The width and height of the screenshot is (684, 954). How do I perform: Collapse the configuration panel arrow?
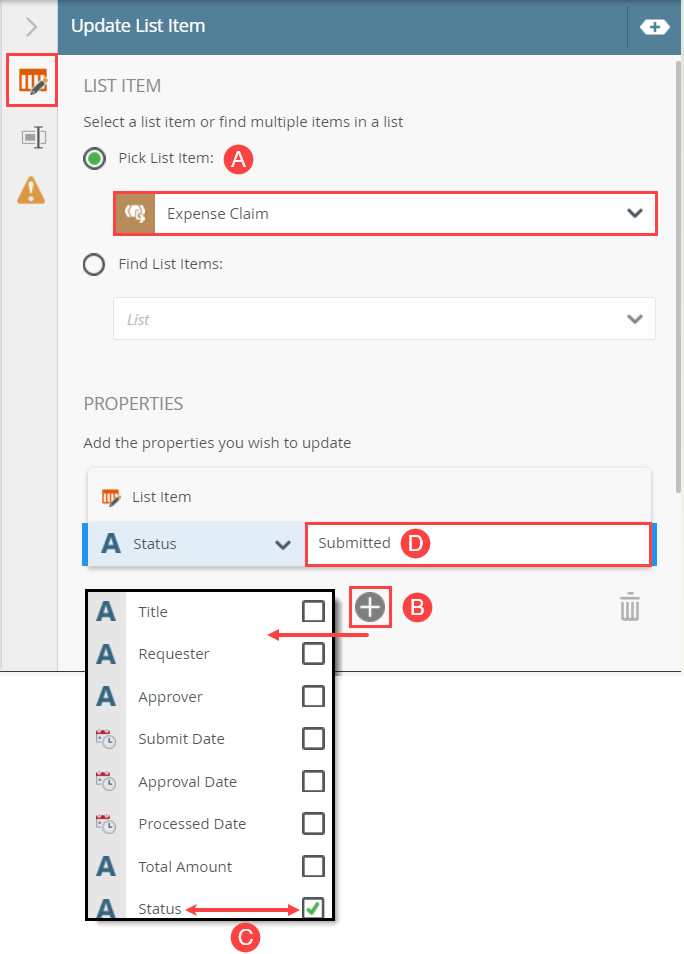31,27
